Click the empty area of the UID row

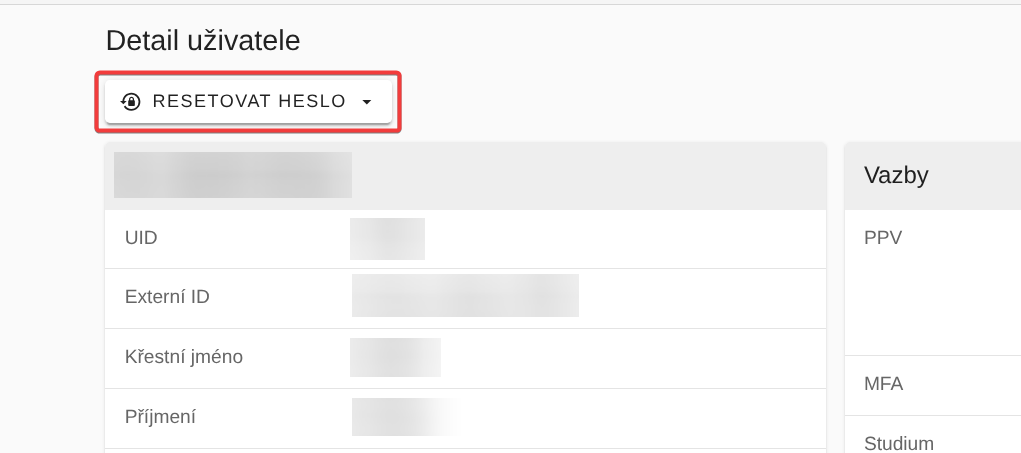(x=620, y=238)
